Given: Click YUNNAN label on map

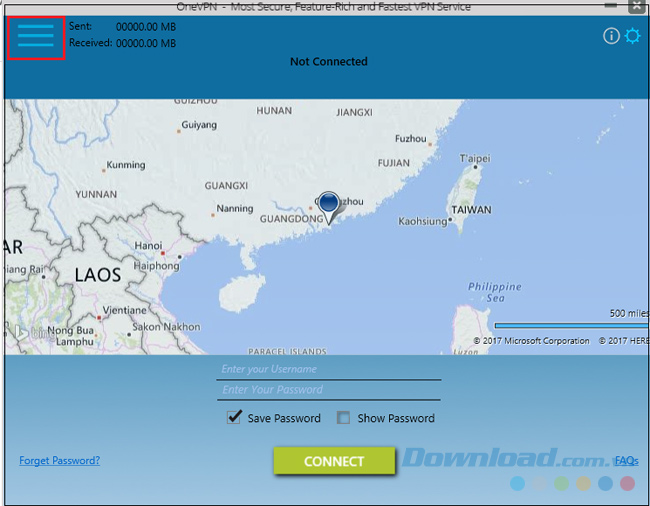Looking at the screenshot, I should click(x=96, y=194).
